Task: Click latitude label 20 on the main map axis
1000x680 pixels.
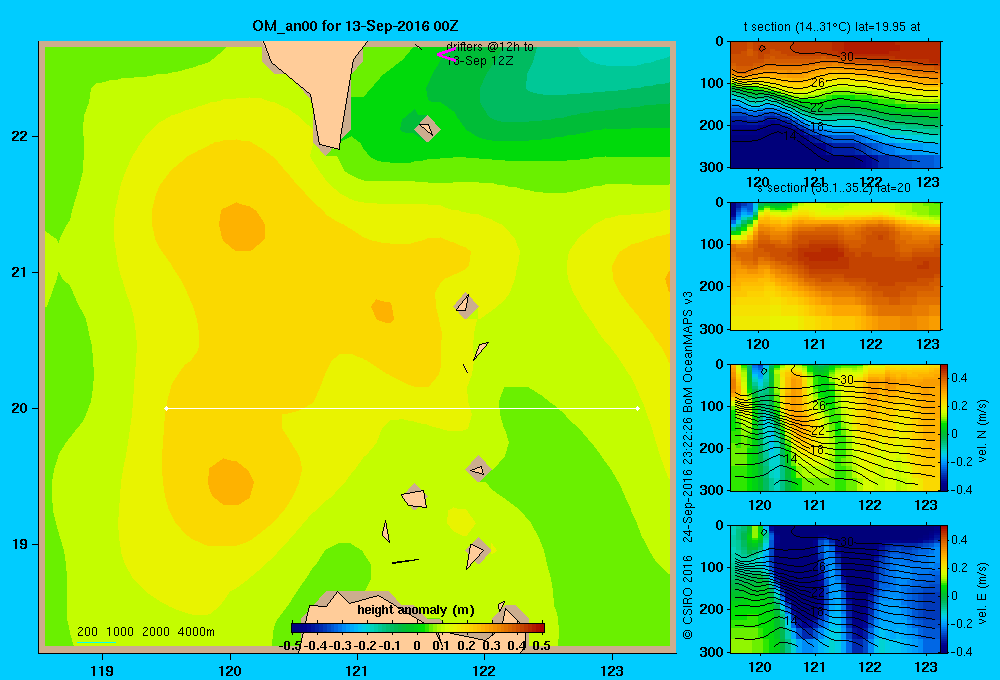Action: (20, 408)
